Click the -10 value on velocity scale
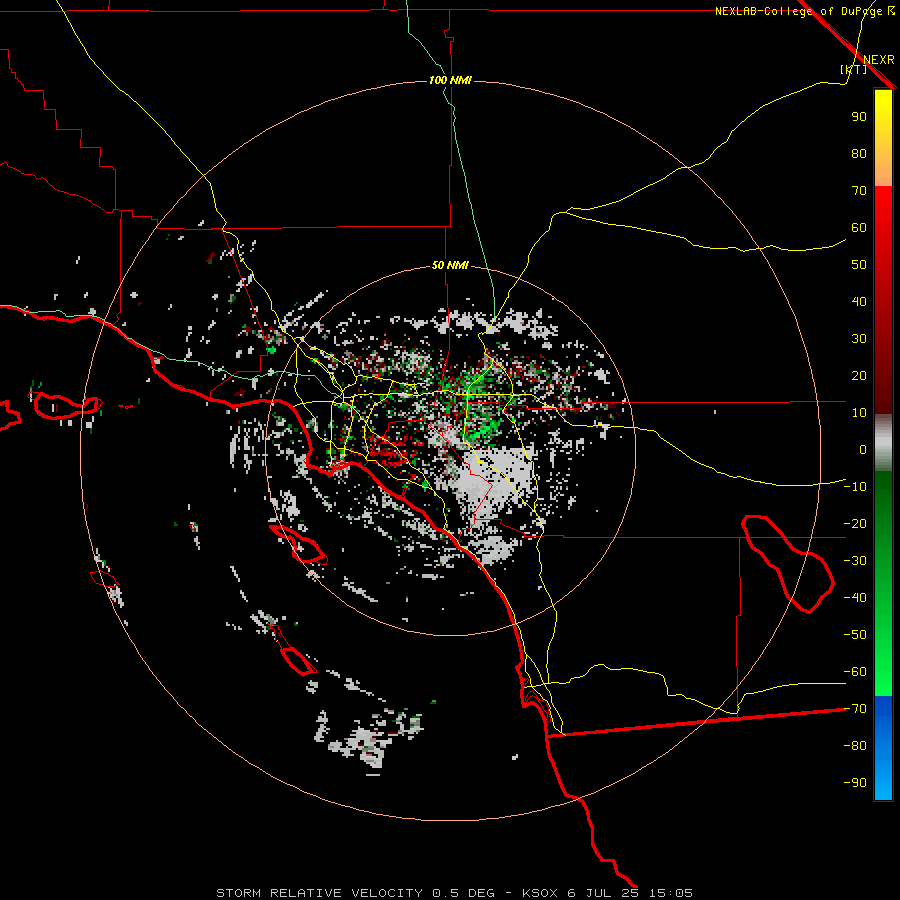Screen dimensions: 900x900 855,487
